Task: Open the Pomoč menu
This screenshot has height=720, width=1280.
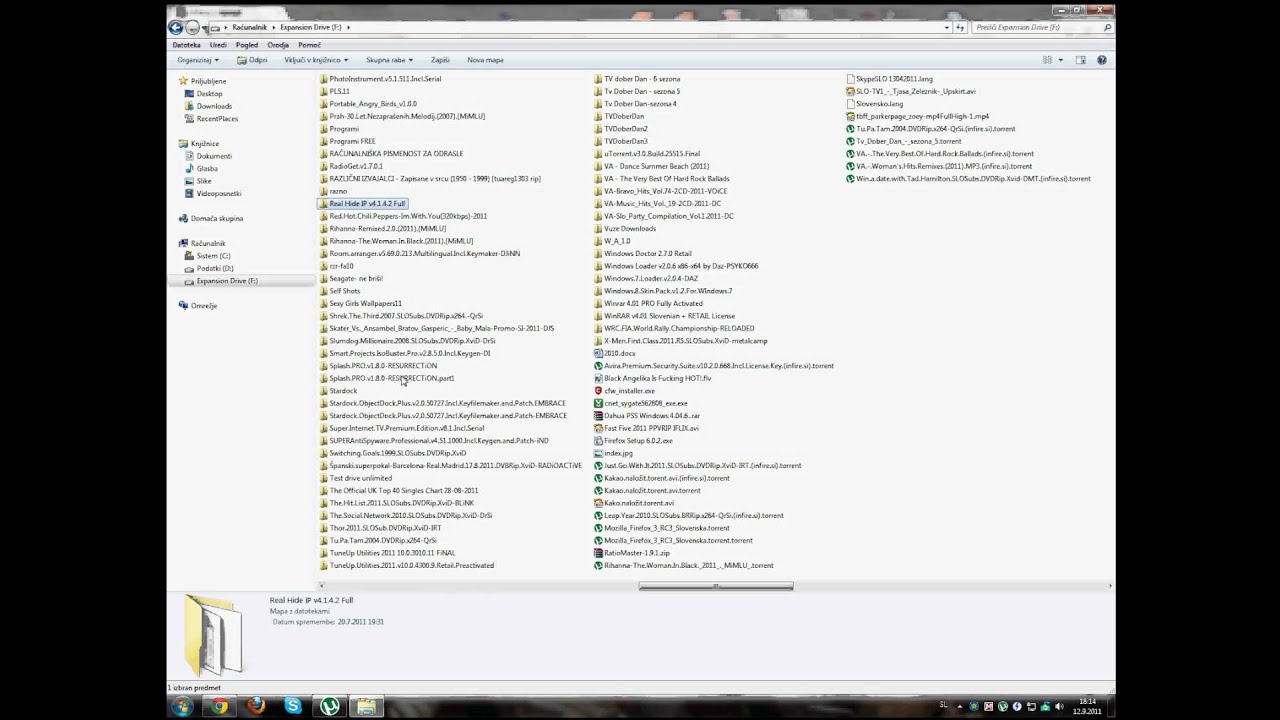Action: 309,45
